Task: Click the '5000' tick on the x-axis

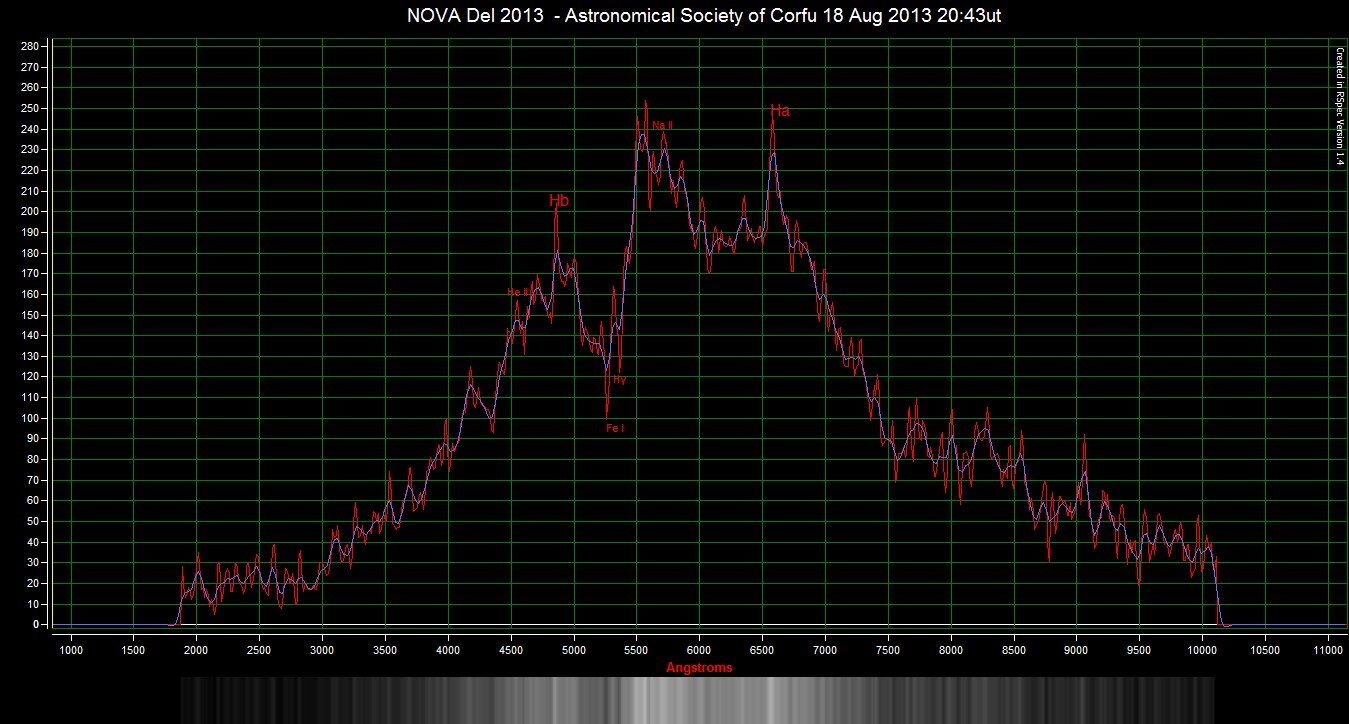Action: [574, 650]
